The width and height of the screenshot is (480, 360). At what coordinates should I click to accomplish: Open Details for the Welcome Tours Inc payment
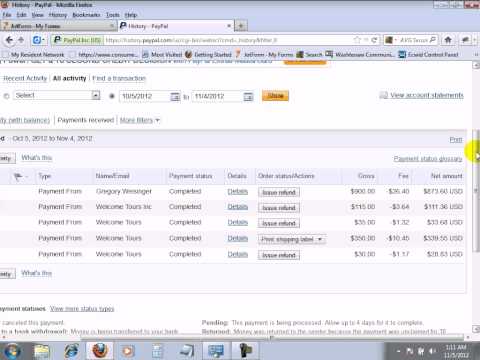pos(238,207)
